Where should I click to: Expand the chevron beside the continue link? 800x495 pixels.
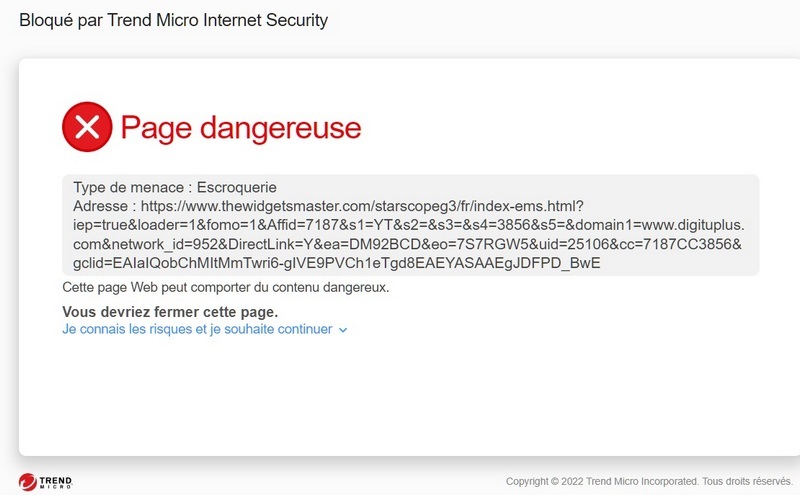click(x=343, y=329)
